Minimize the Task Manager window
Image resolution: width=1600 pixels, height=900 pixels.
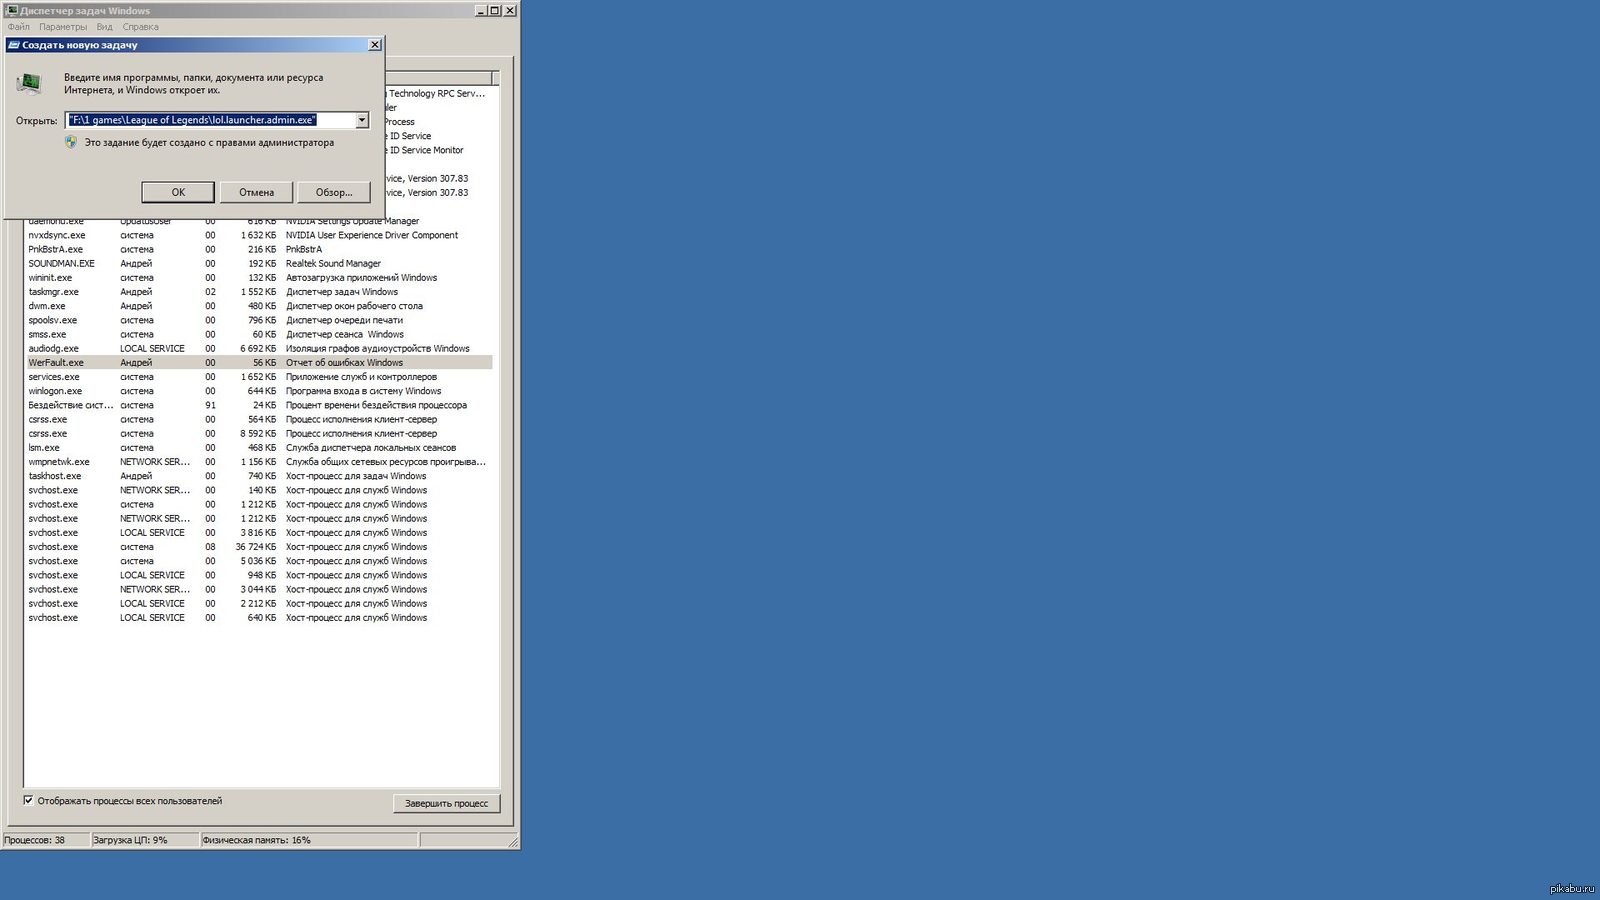480,11
